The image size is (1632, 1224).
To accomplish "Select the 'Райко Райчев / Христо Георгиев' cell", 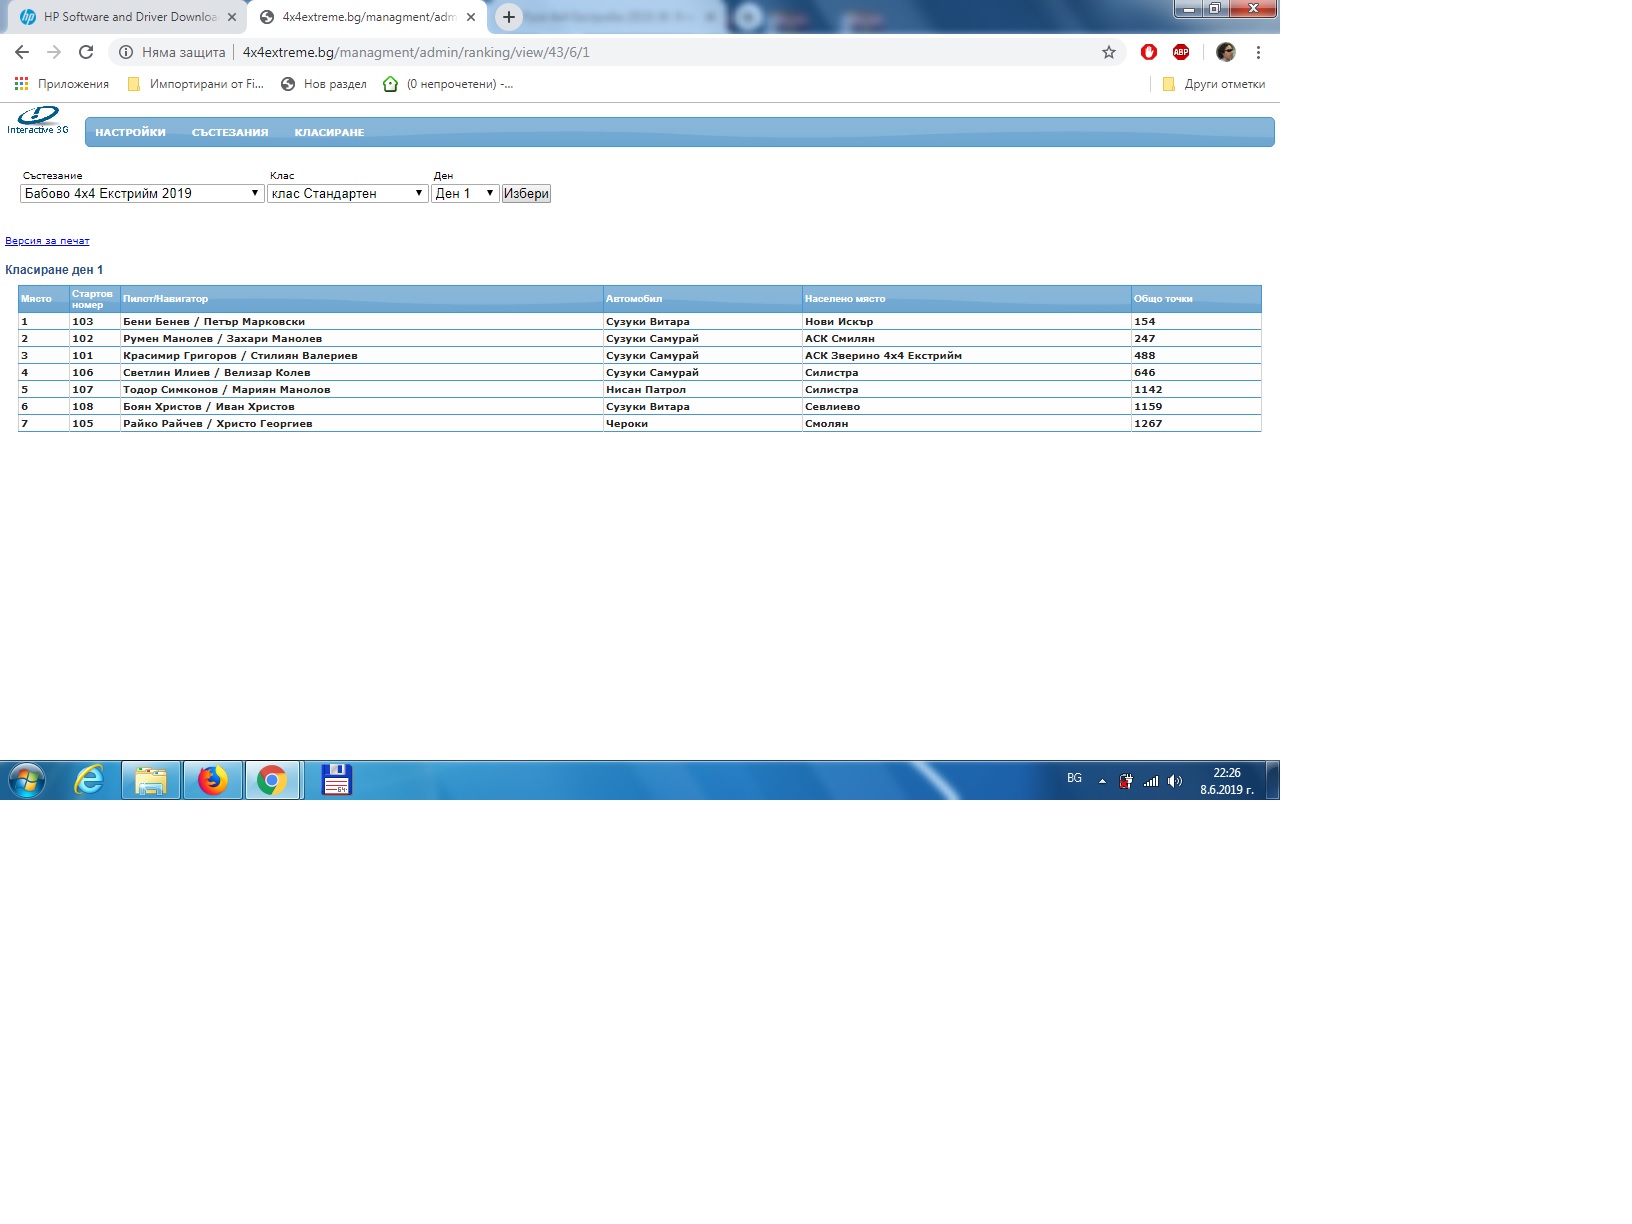I will tap(361, 424).
